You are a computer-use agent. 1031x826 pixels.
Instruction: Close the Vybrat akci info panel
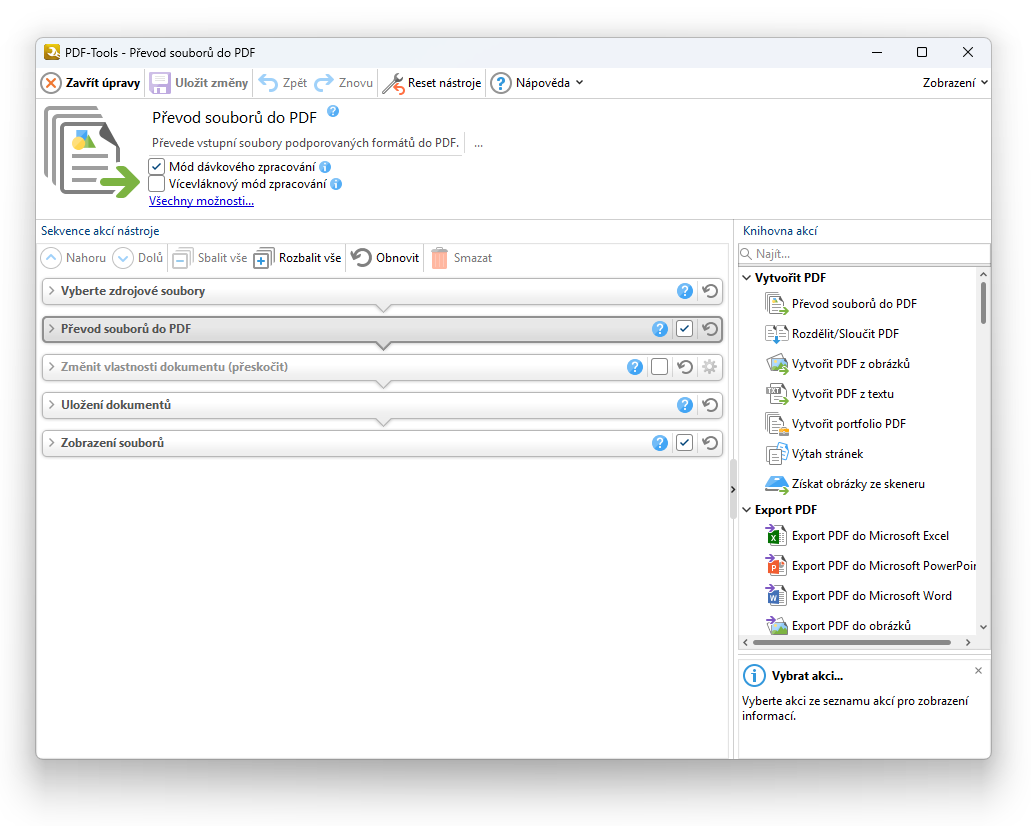click(x=978, y=671)
